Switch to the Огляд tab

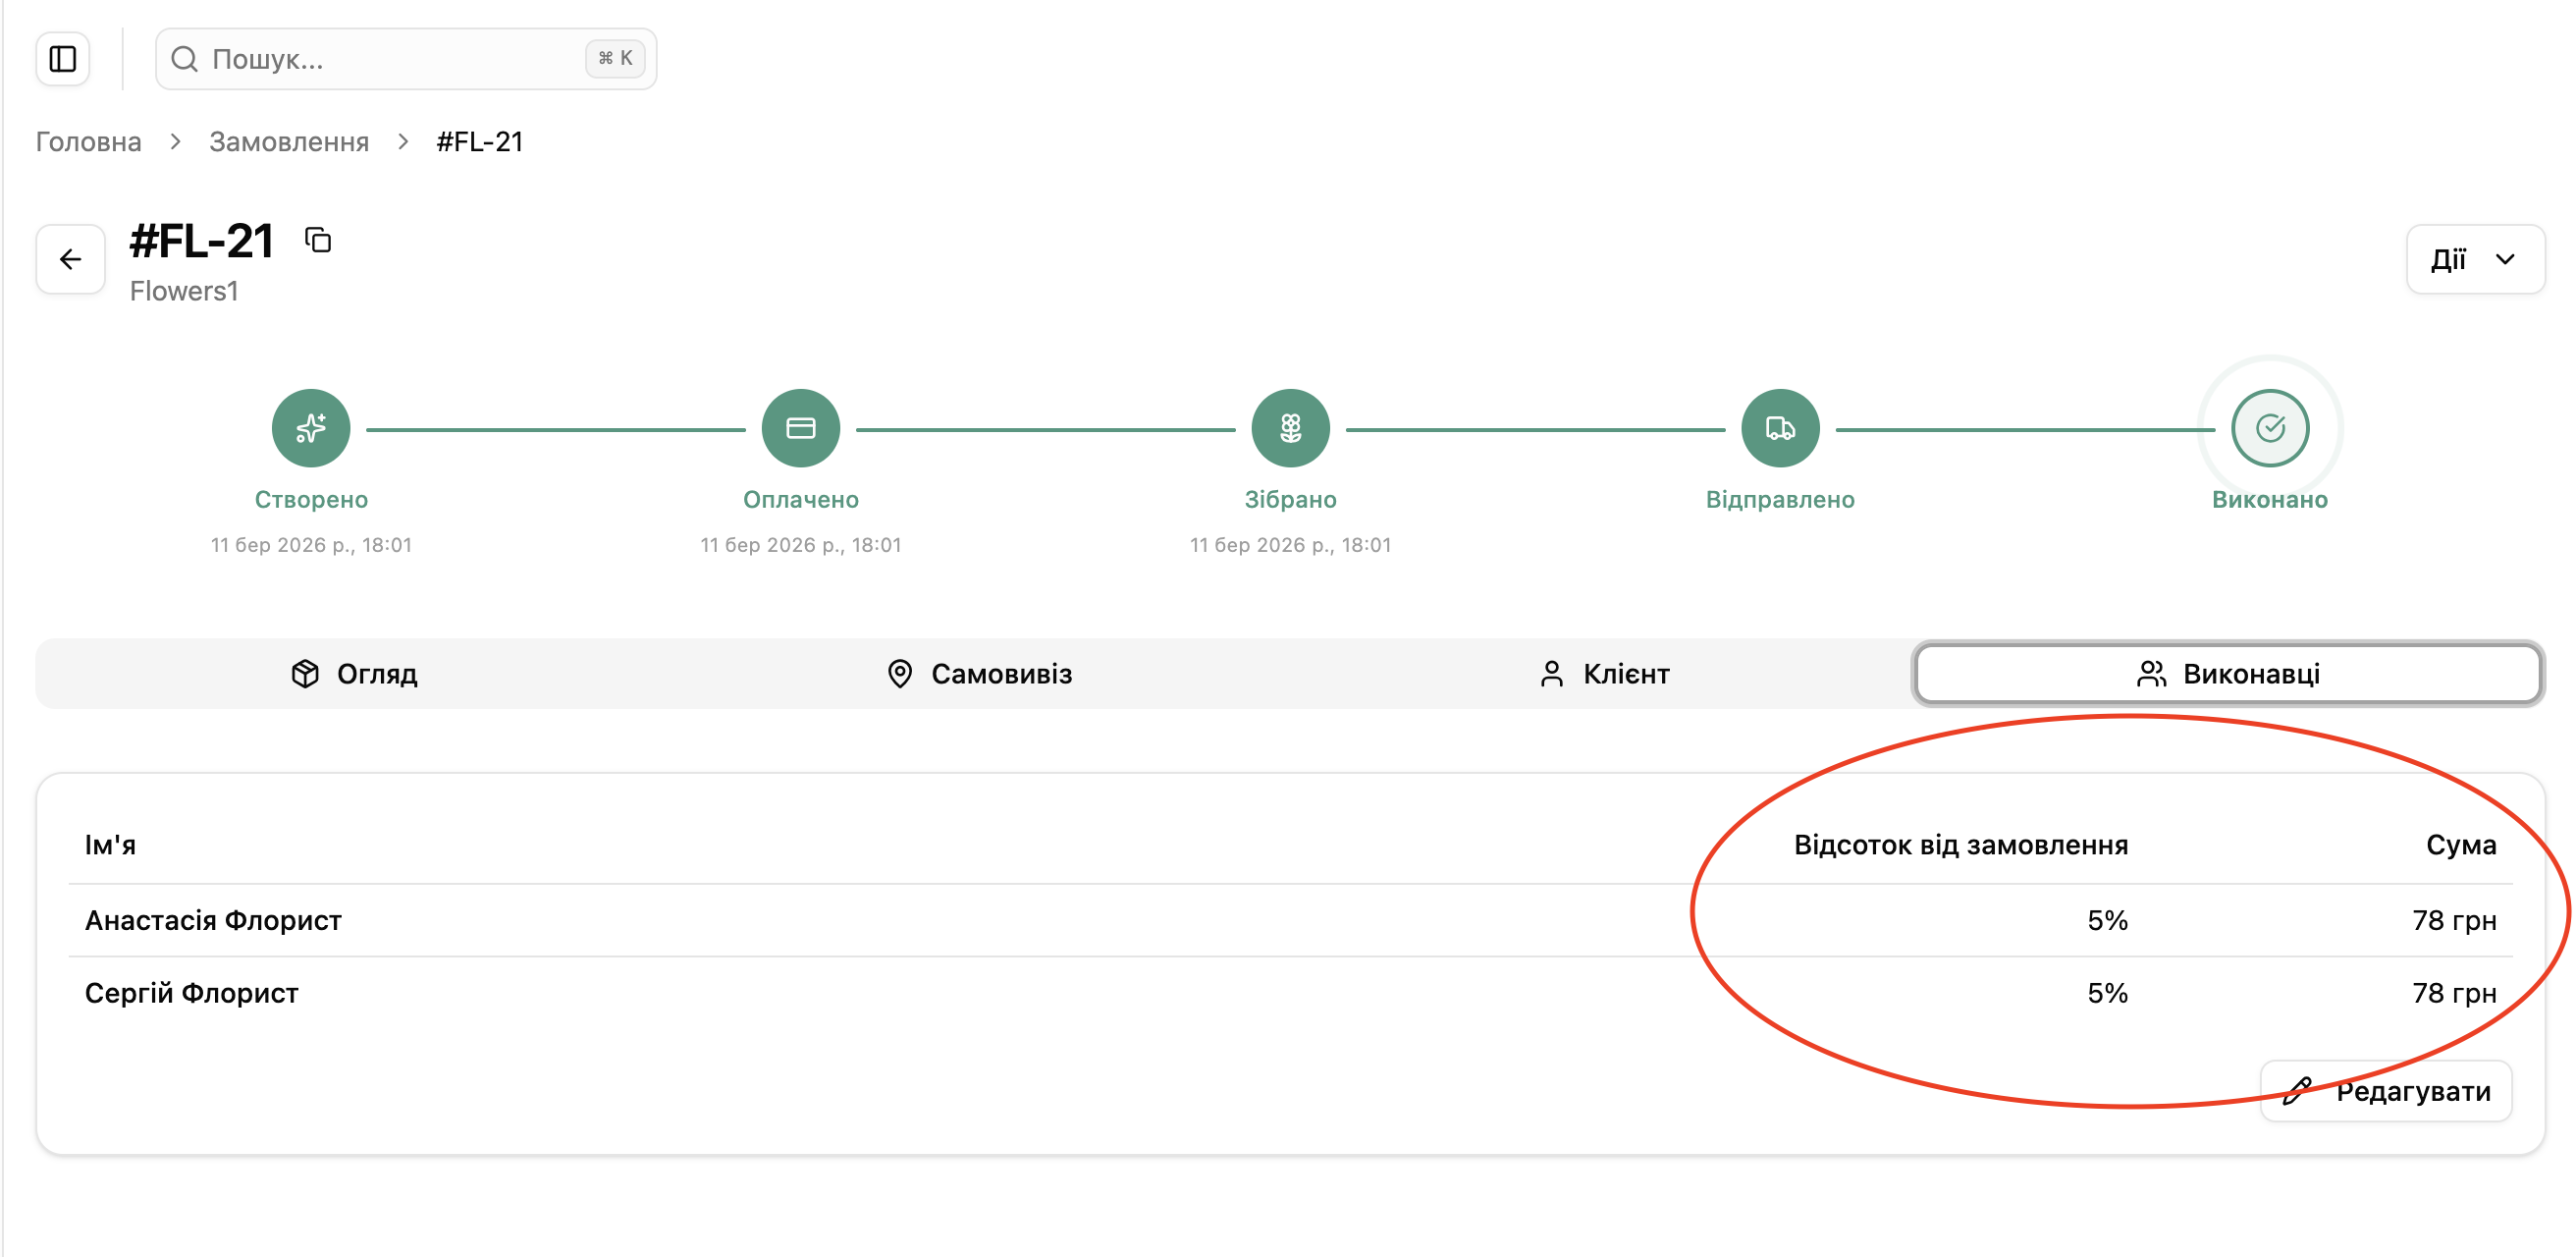[x=355, y=674]
